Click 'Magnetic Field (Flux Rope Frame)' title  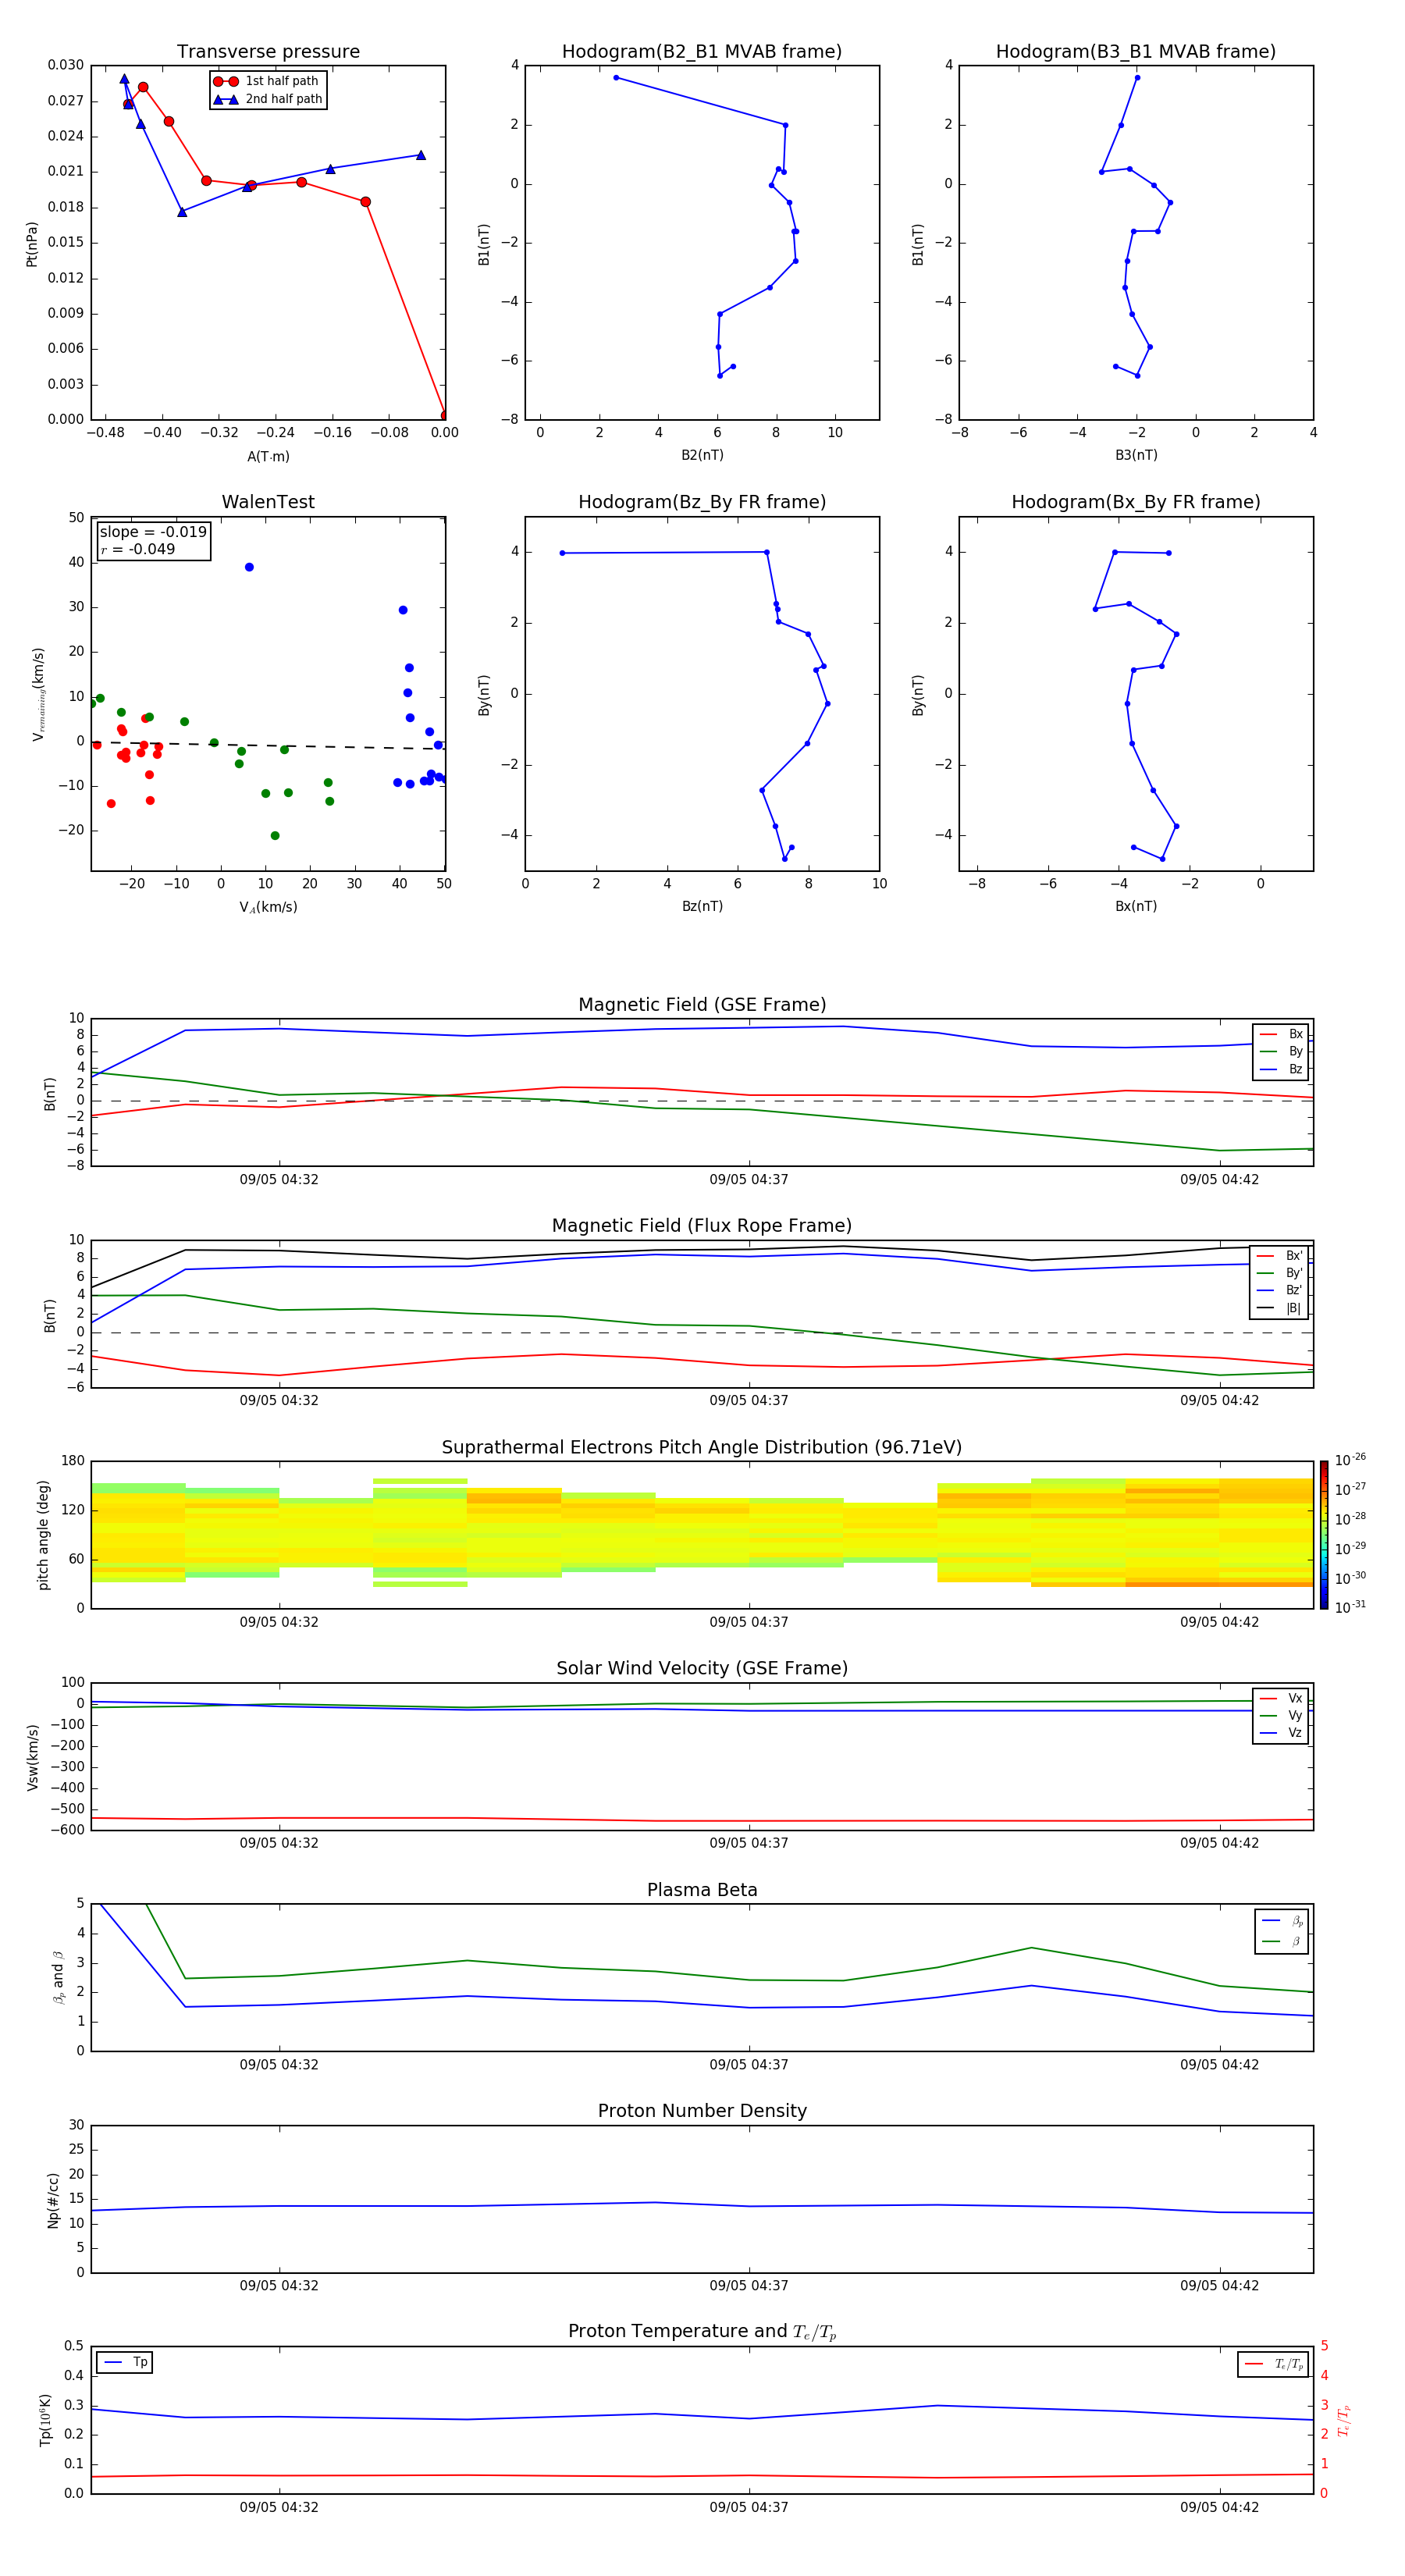[x=702, y=1226]
